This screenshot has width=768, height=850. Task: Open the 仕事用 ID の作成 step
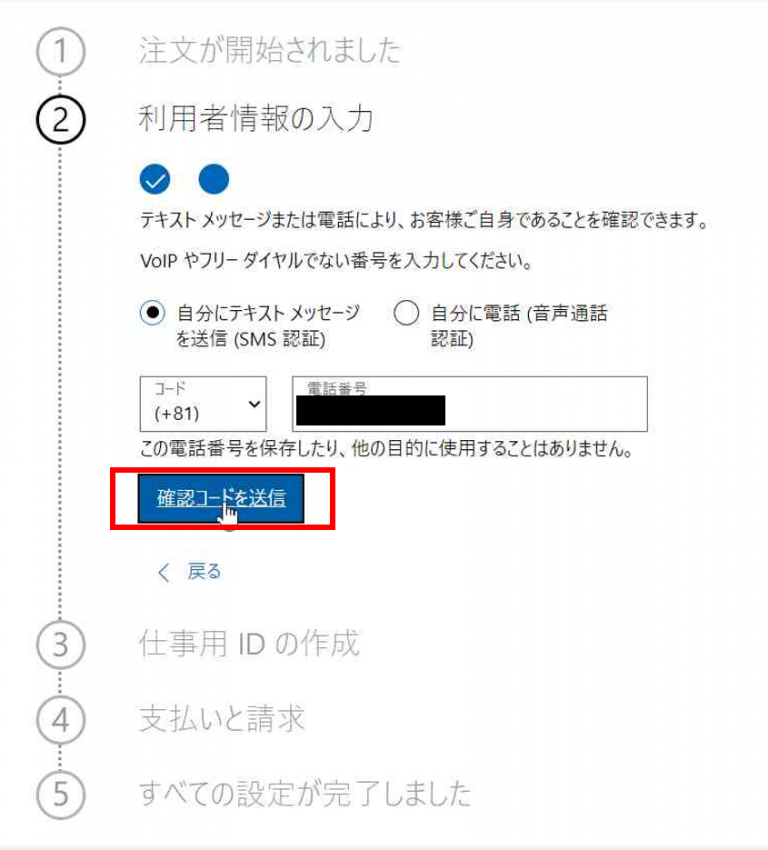point(249,644)
